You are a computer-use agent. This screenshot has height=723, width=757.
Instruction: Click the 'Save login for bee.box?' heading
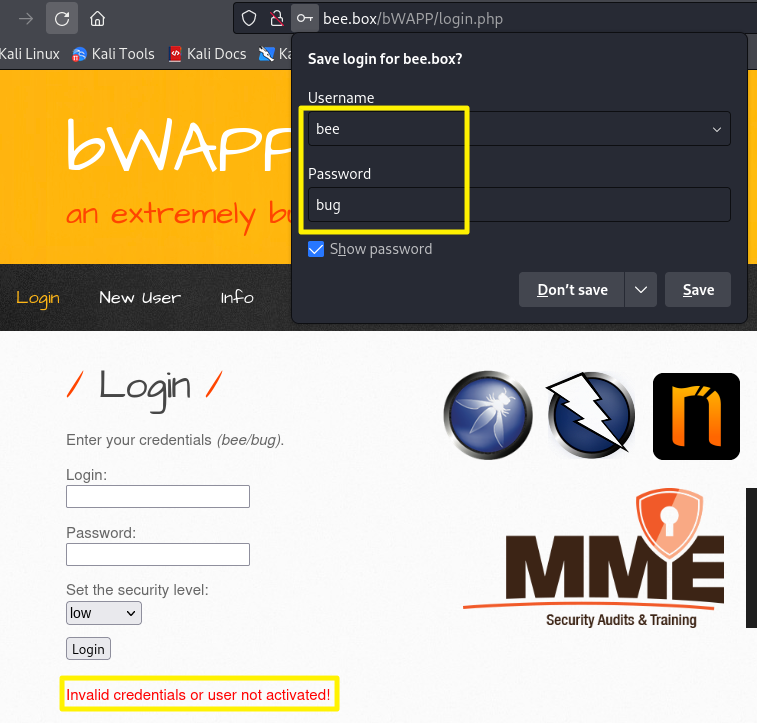pyautogui.click(x=385, y=59)
